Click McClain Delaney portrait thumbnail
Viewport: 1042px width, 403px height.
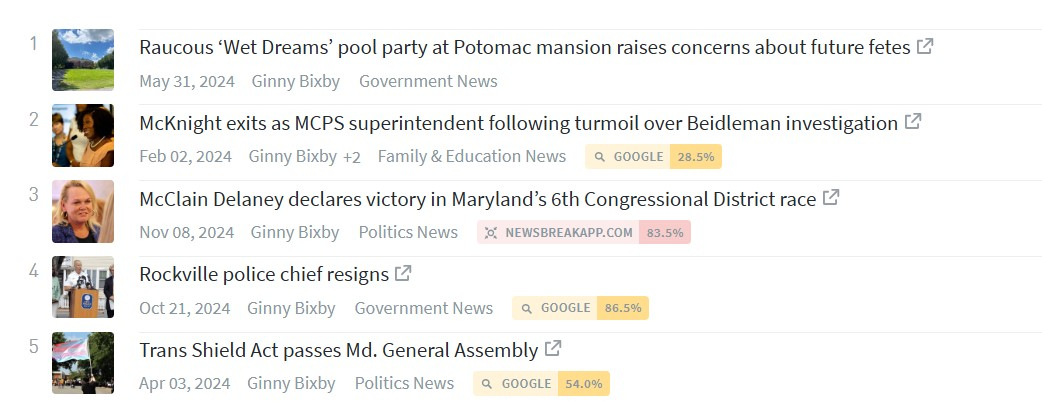point(83,211)
